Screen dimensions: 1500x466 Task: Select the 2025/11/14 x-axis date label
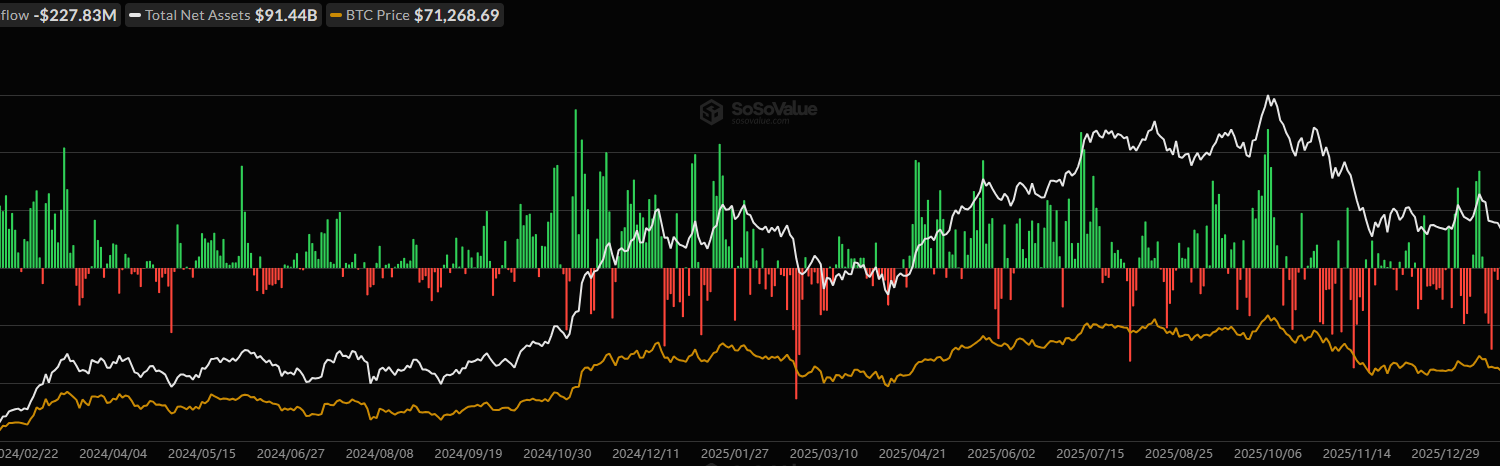click(x=1355, y=452)
